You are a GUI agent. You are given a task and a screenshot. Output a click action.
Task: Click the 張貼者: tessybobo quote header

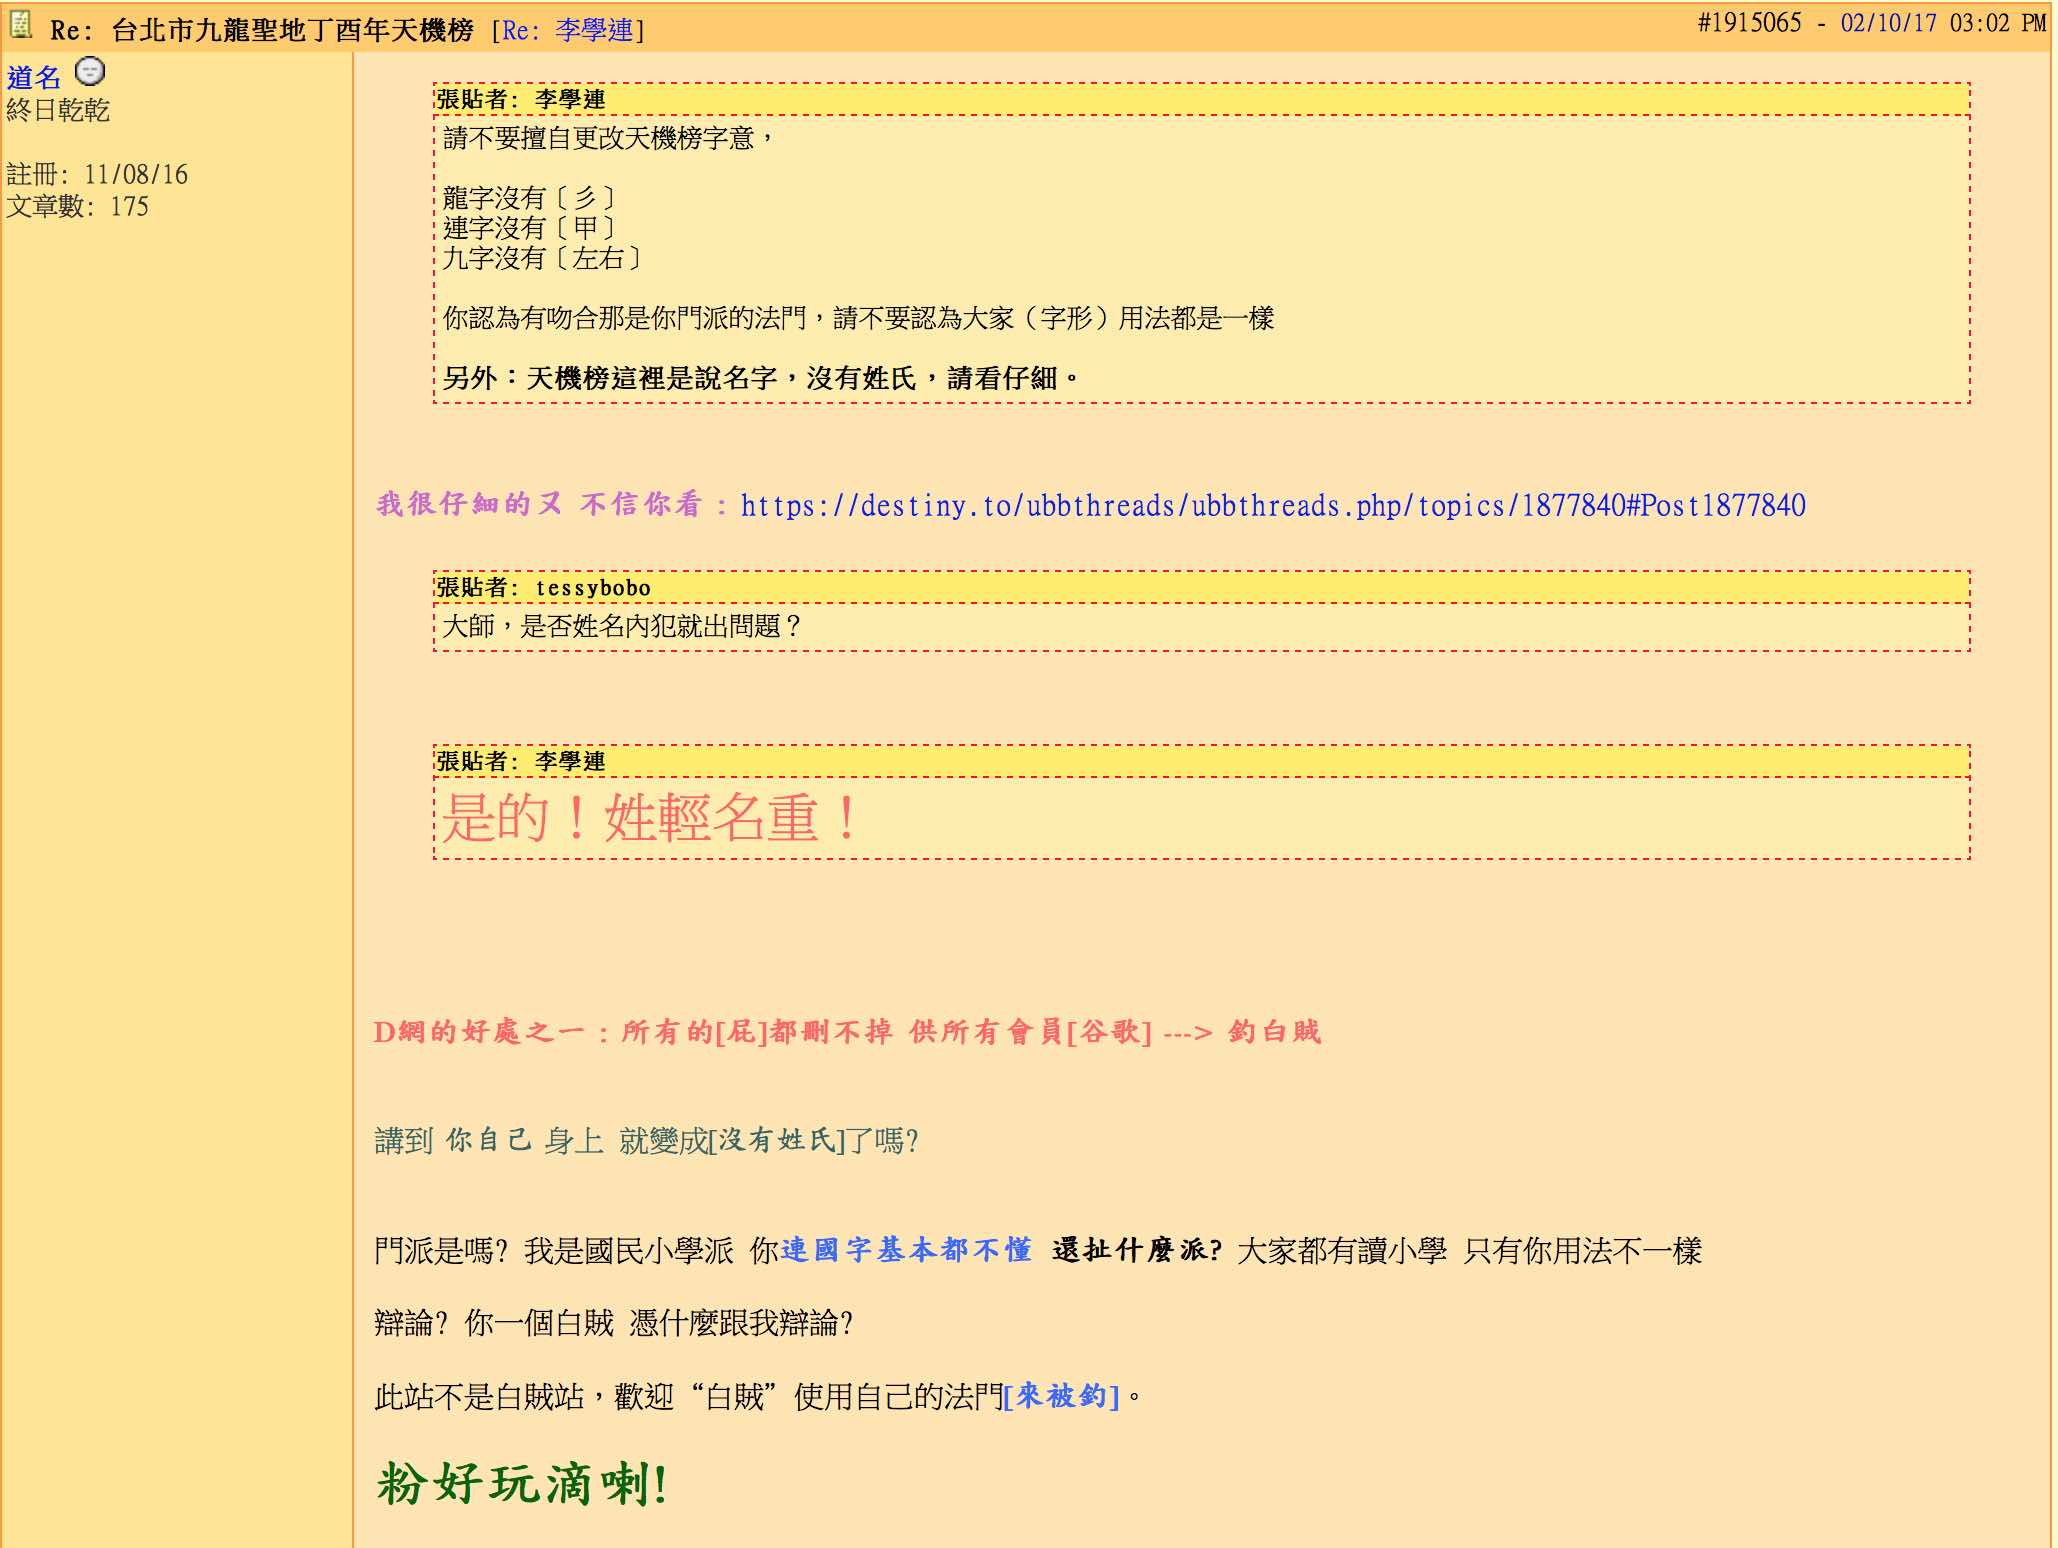pos(540,589)
